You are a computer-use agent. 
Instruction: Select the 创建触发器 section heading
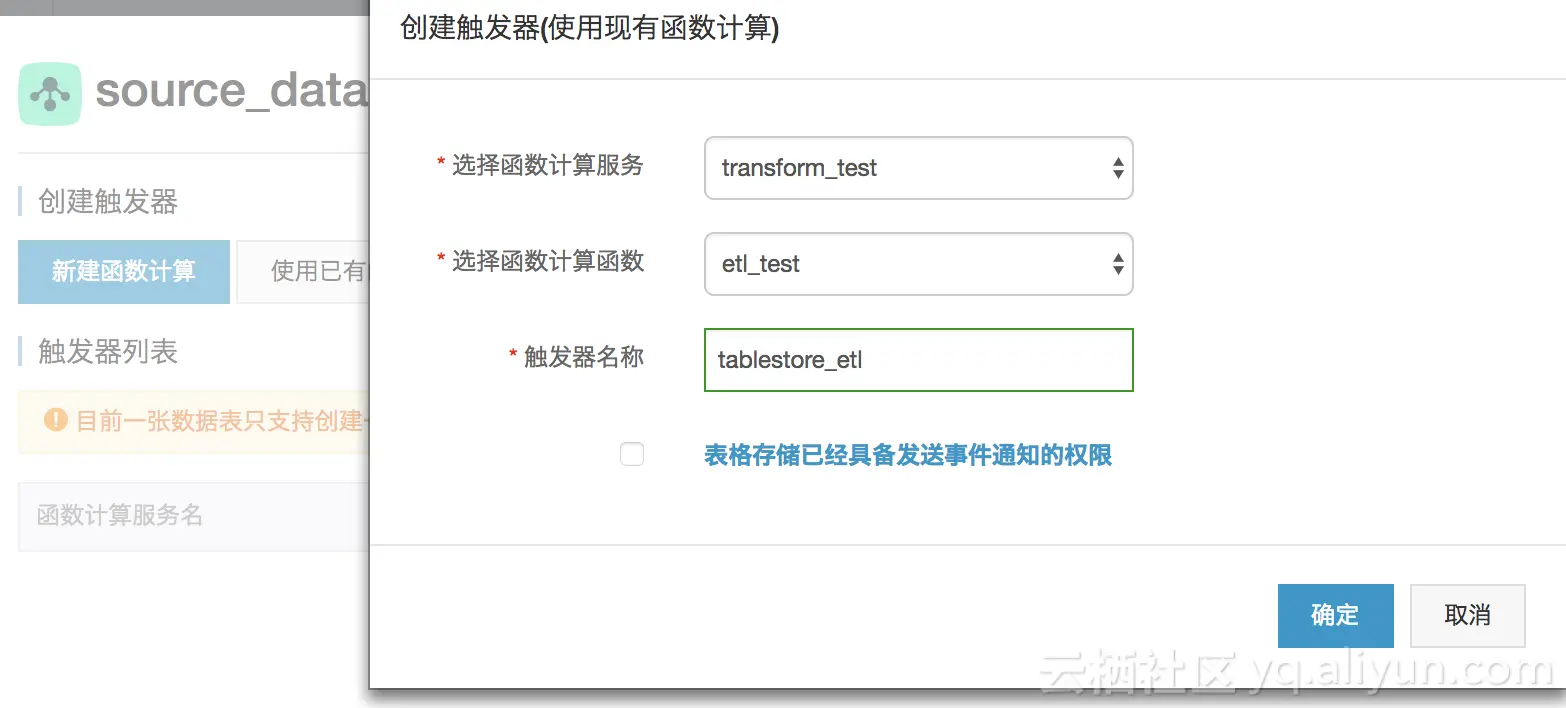point(108,202)
